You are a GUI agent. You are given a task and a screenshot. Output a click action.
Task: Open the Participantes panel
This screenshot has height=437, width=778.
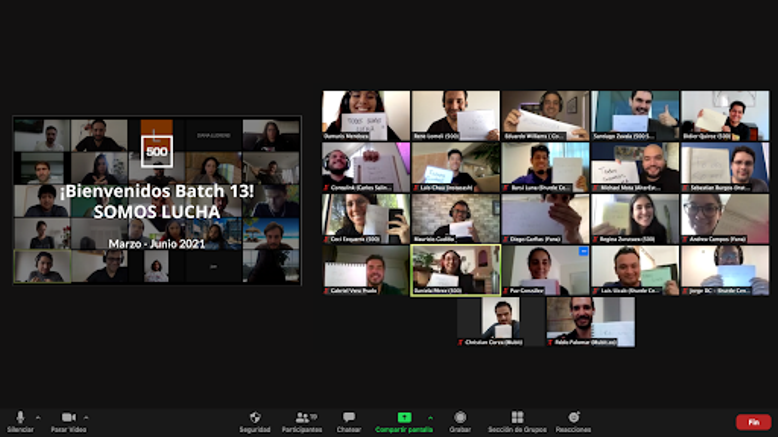(x=301, y=418)
